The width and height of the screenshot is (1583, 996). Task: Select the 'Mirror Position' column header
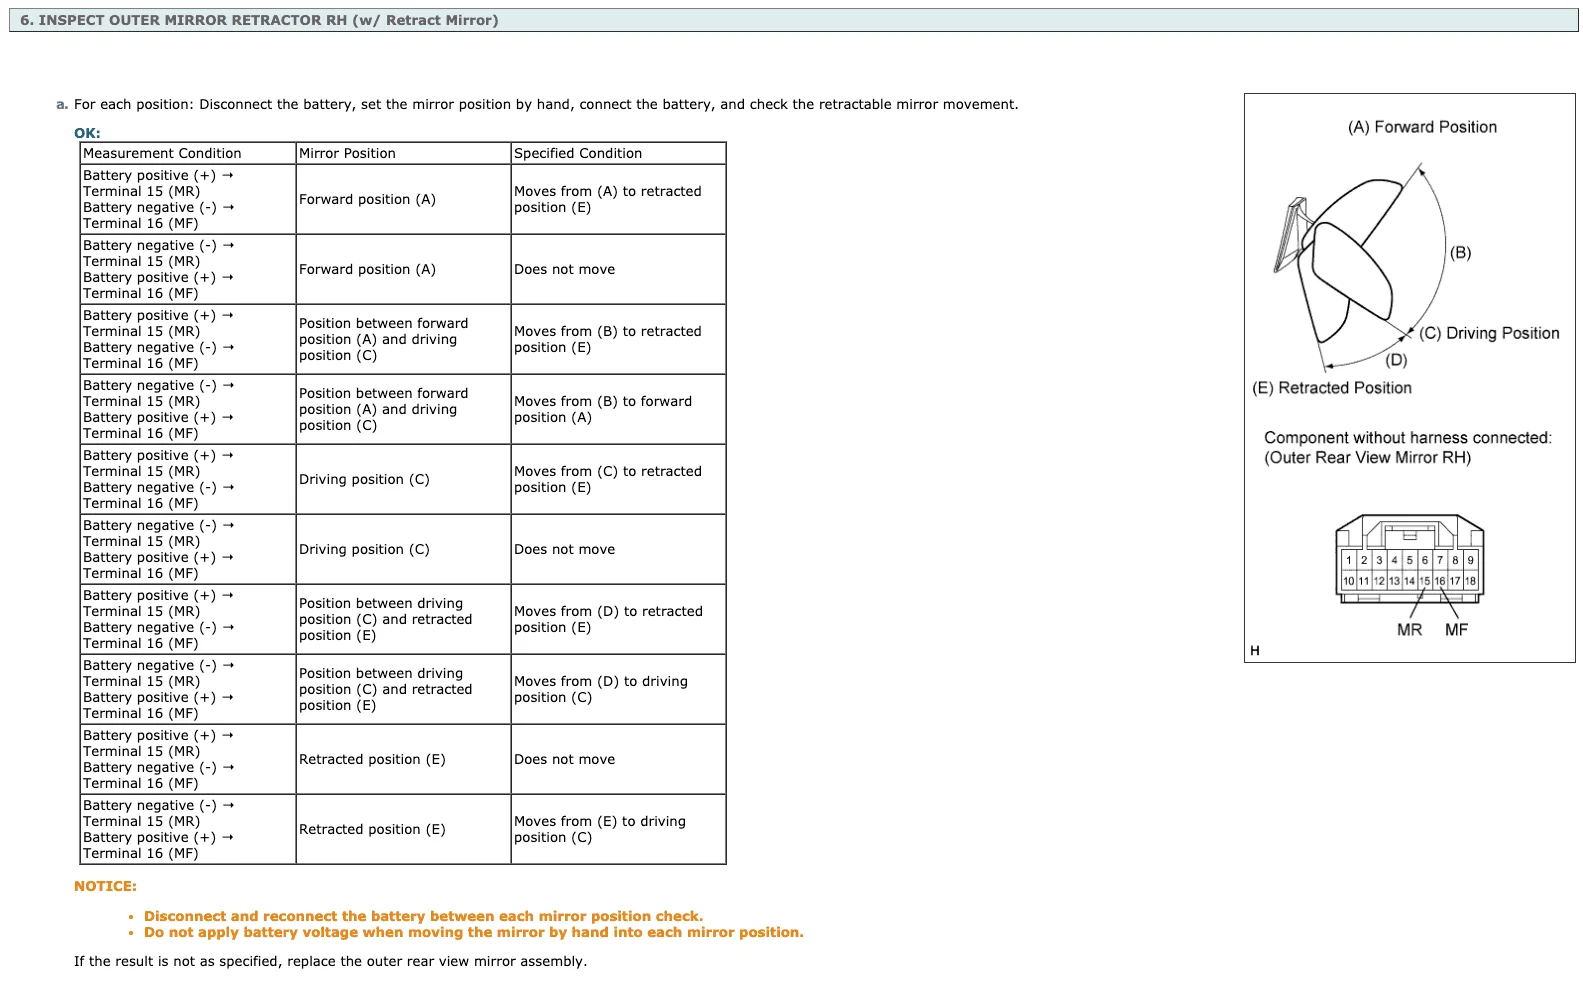[x=403, y=153]
